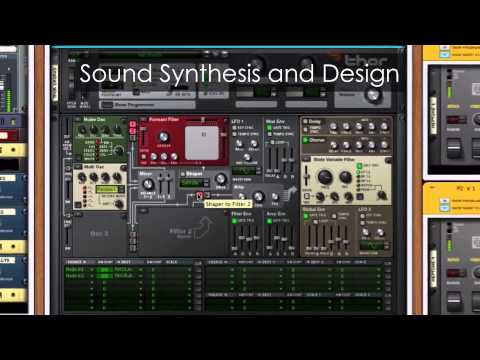Click the LFO 1 Rate knob
480x360 pixels.
[239, 143]
